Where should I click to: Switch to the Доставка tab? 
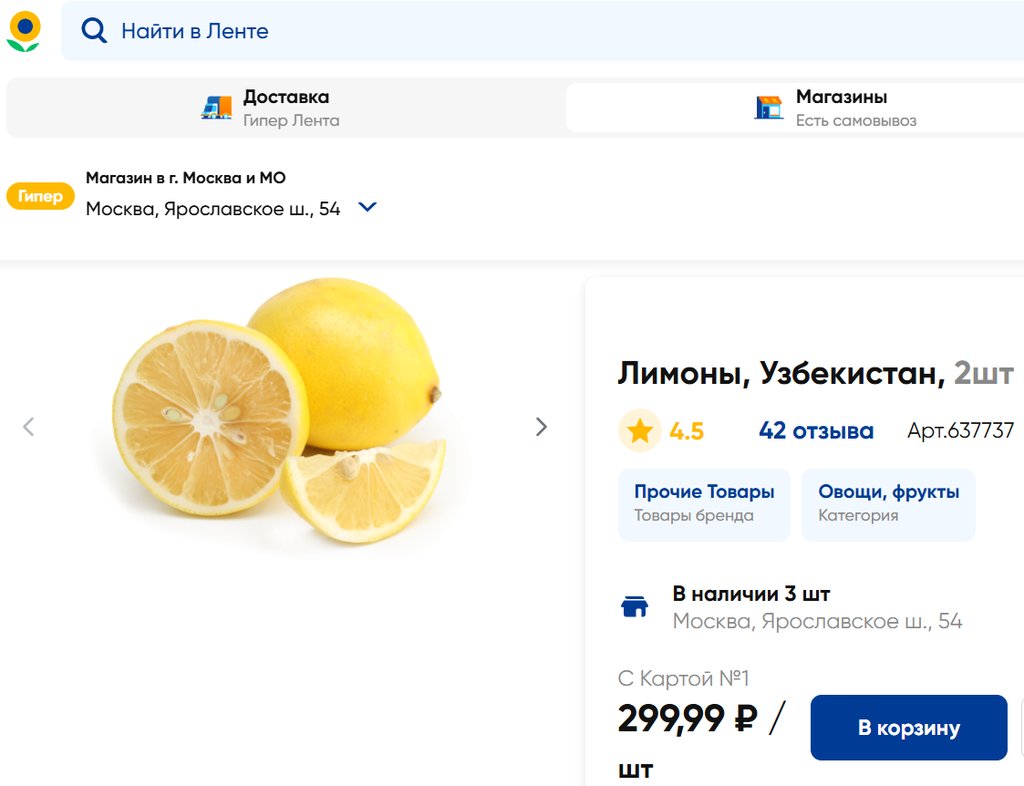tap(286, 108)
